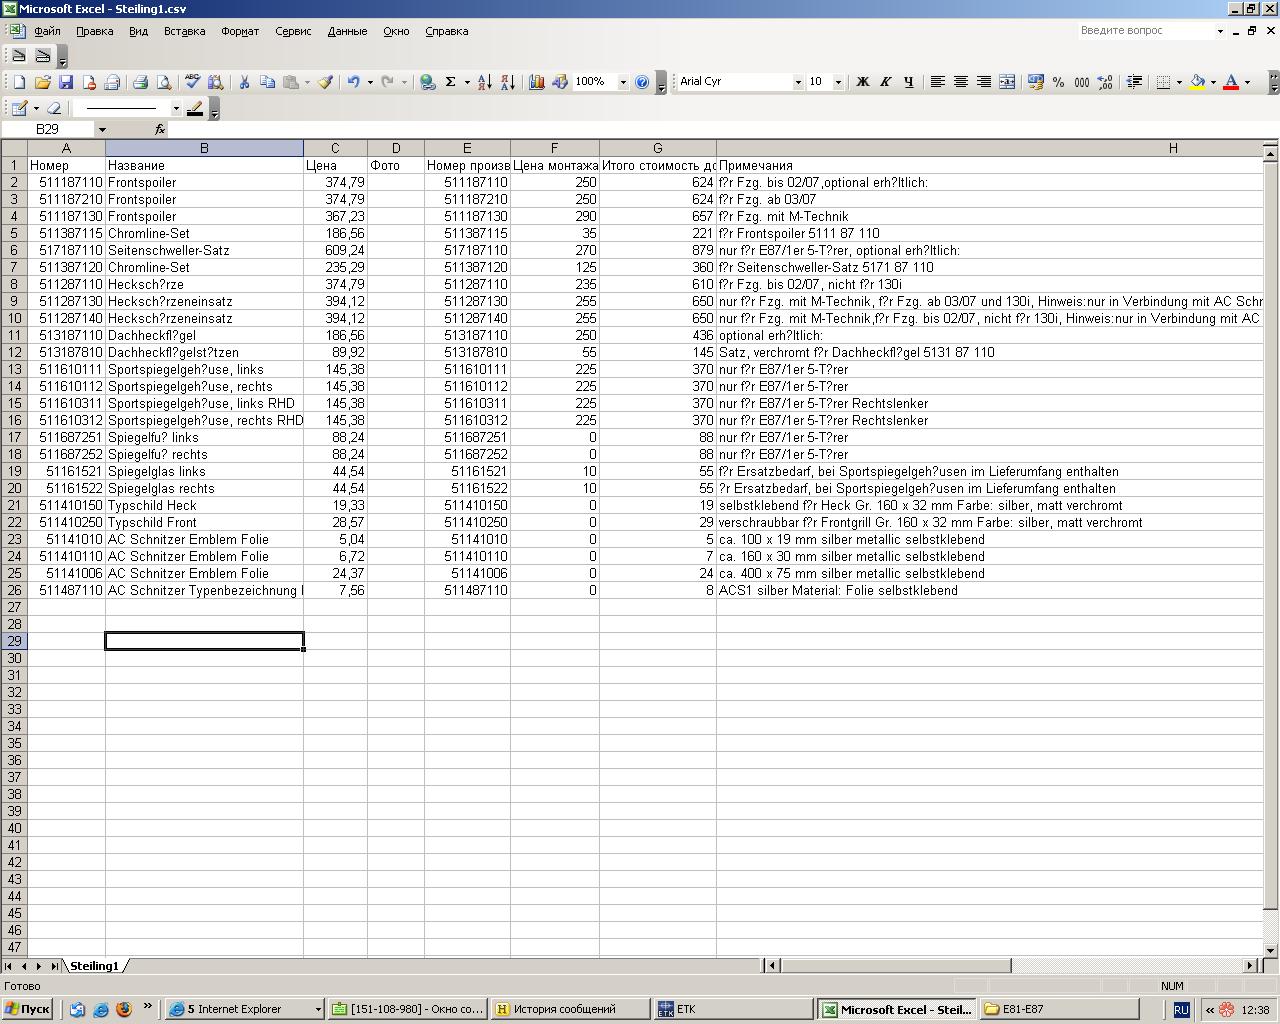Run the spelling check (ABC) tool
Viewport: 1280px width, 1024px height.
coord(192,82)
